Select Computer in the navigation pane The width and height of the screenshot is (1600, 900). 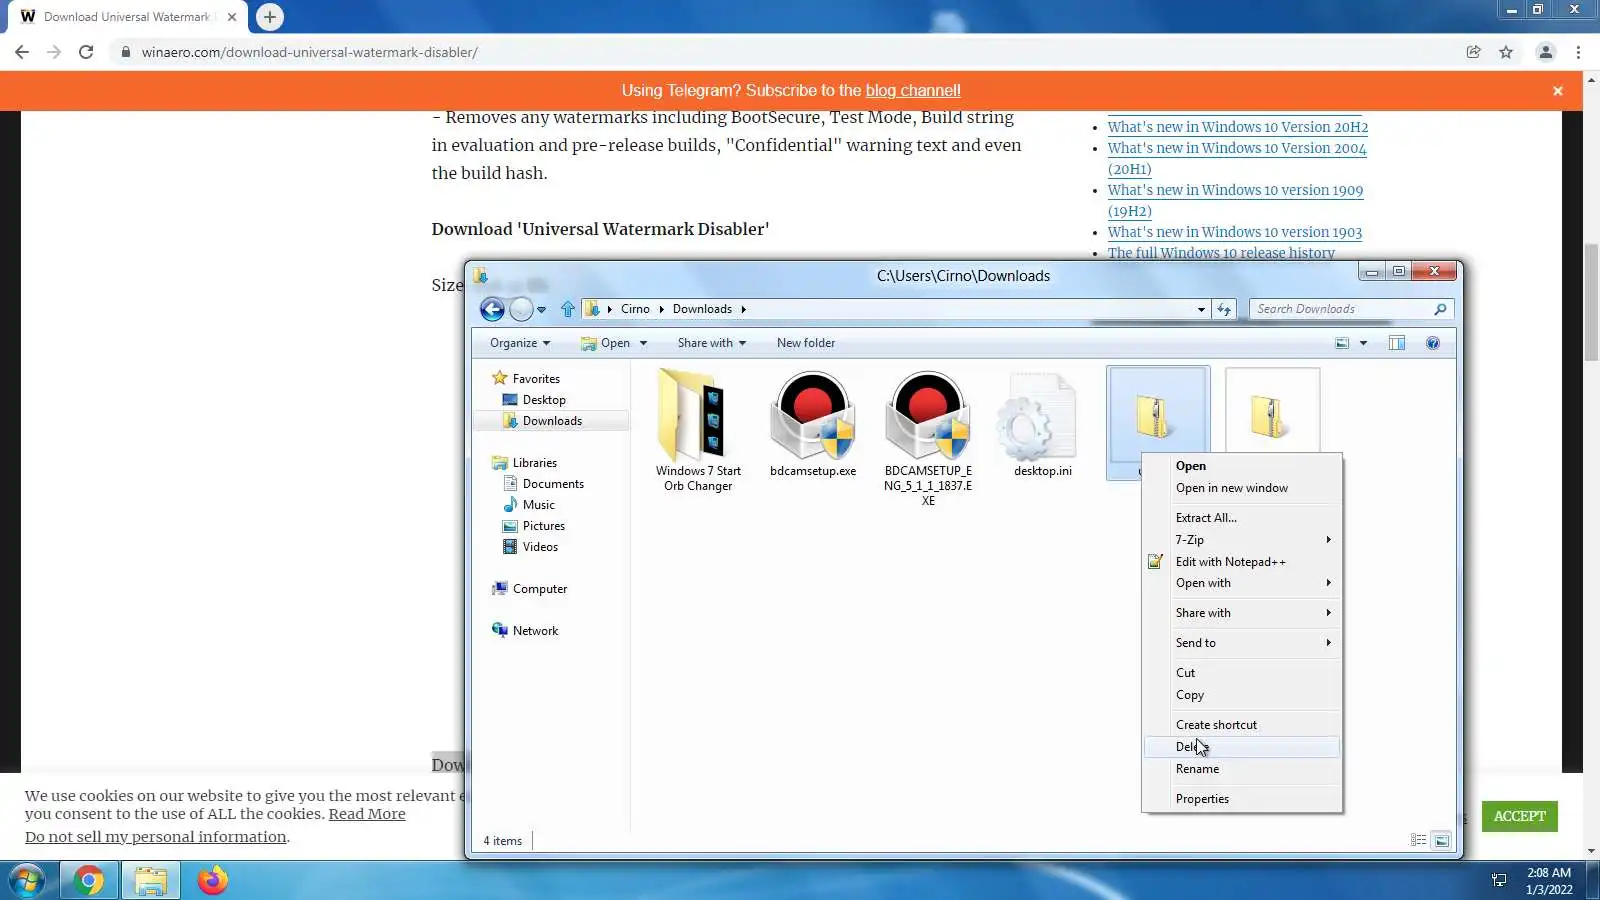point(540,589)
